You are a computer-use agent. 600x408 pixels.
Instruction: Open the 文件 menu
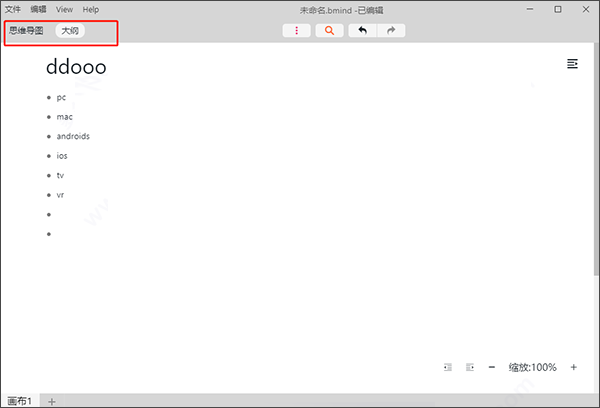[13, 10]
